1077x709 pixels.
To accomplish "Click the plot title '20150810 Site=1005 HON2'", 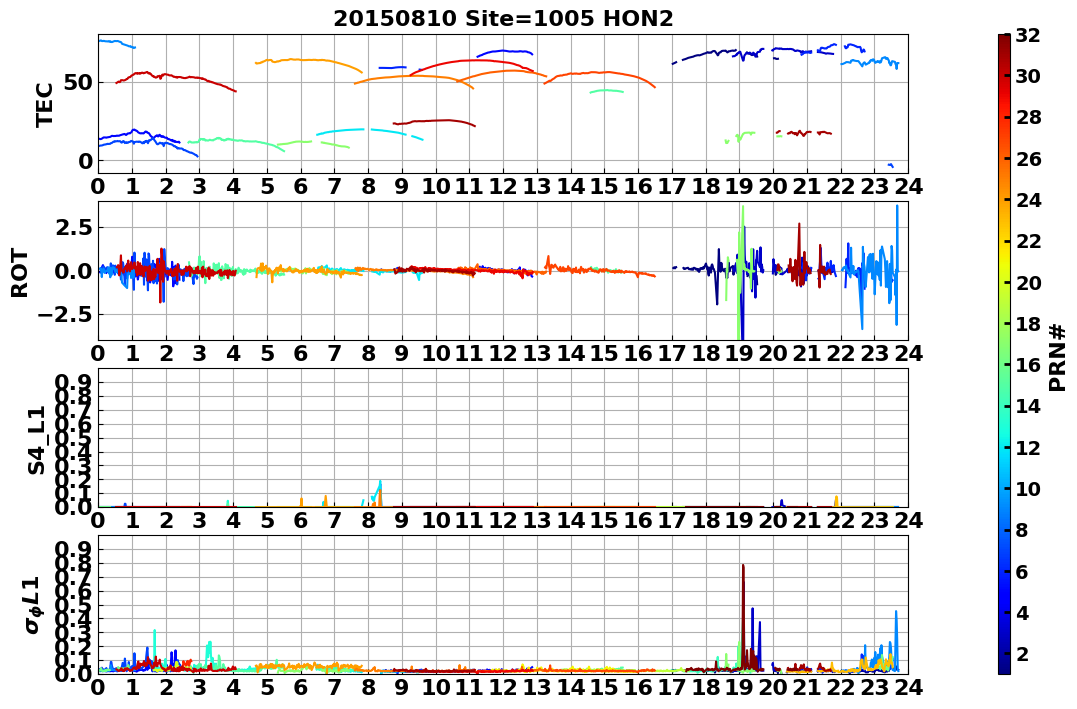I will click(x=503, y=19).
